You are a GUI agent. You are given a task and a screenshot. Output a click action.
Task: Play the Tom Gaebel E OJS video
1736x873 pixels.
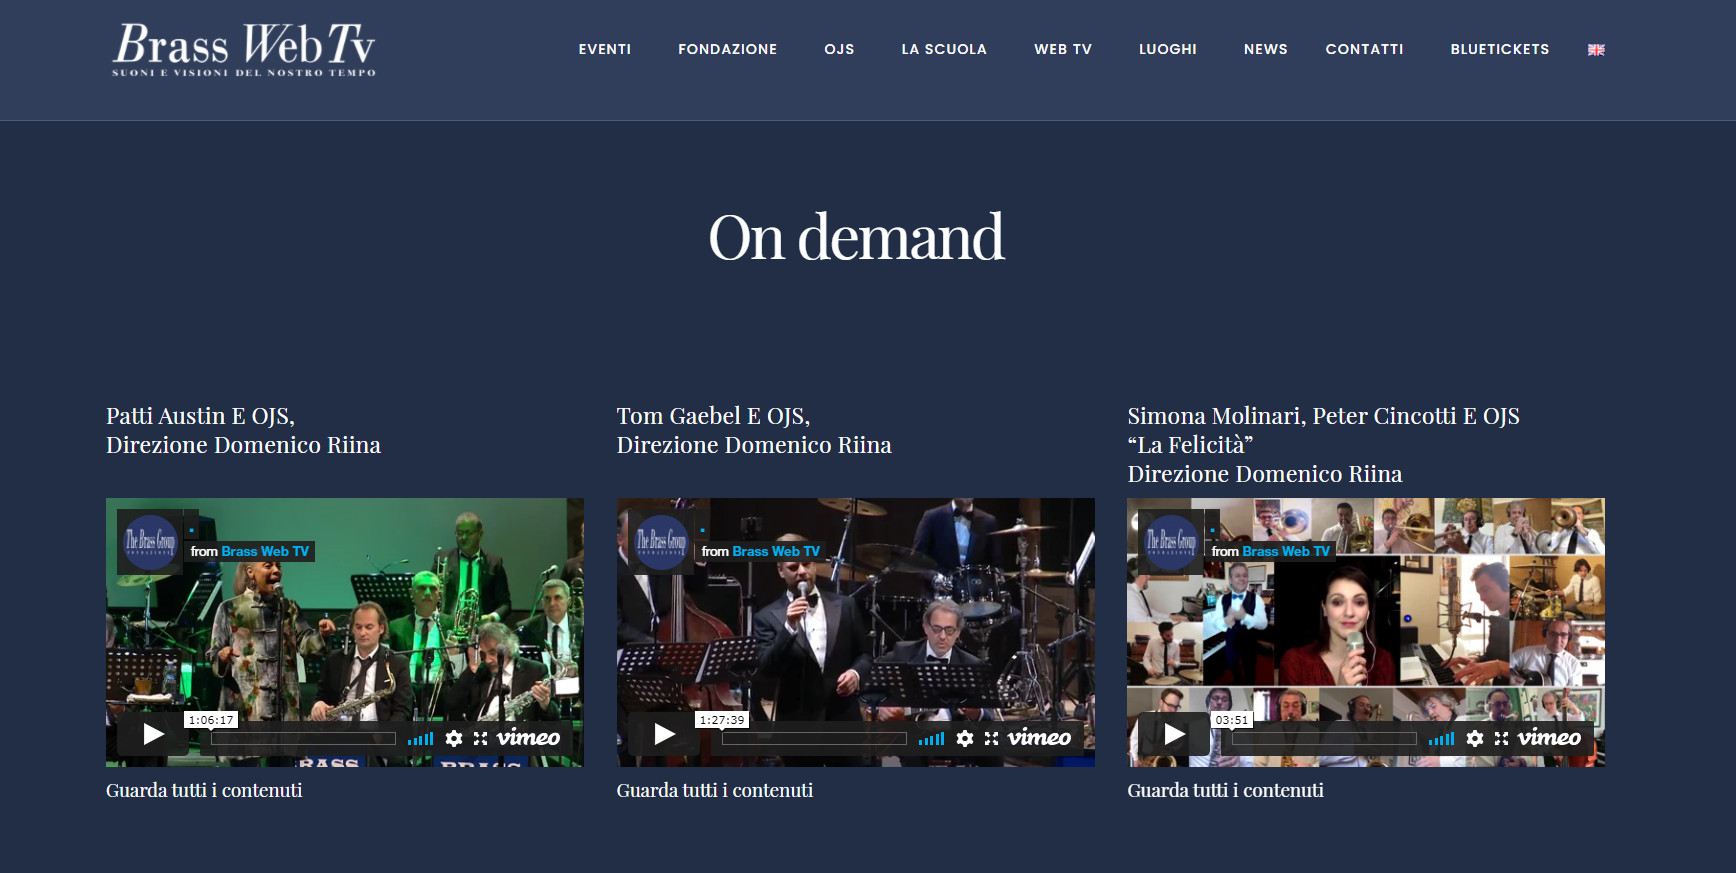[664, 735]
